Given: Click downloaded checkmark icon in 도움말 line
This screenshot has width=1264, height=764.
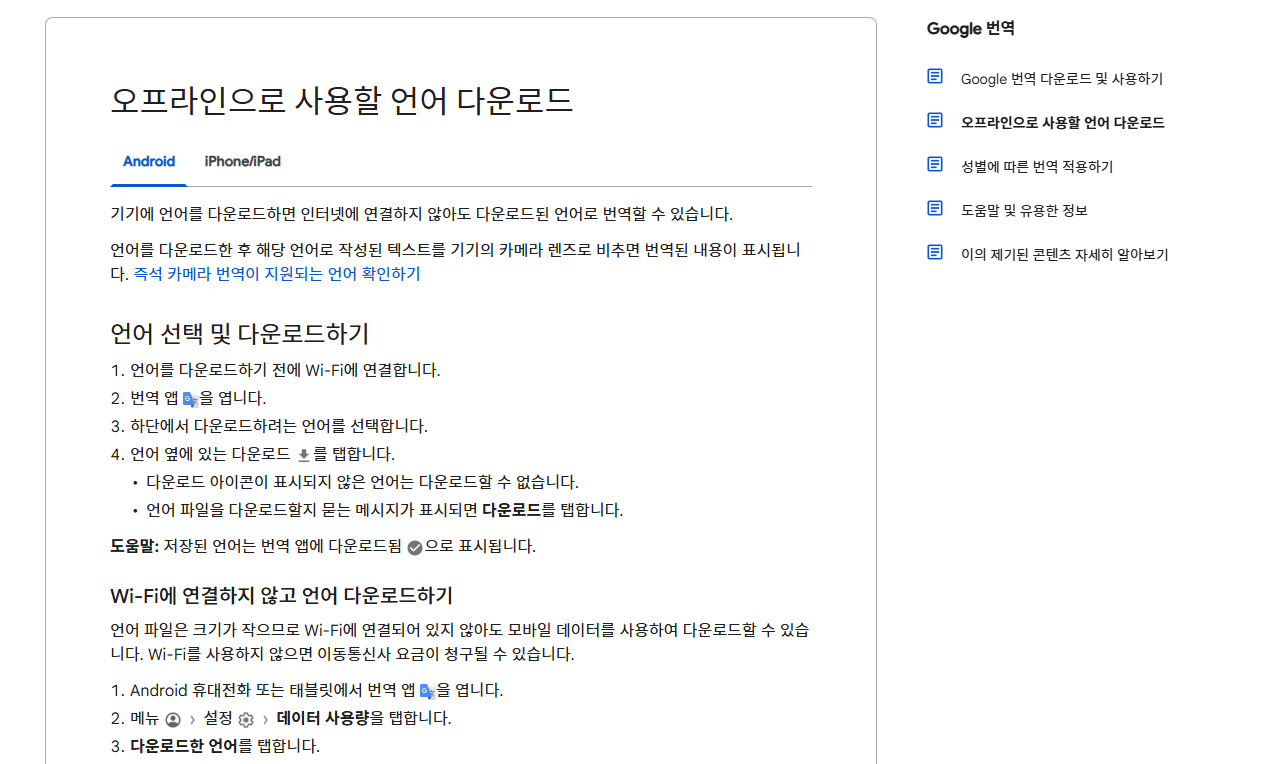Looking at the screenshot, I should click(415, 547).
